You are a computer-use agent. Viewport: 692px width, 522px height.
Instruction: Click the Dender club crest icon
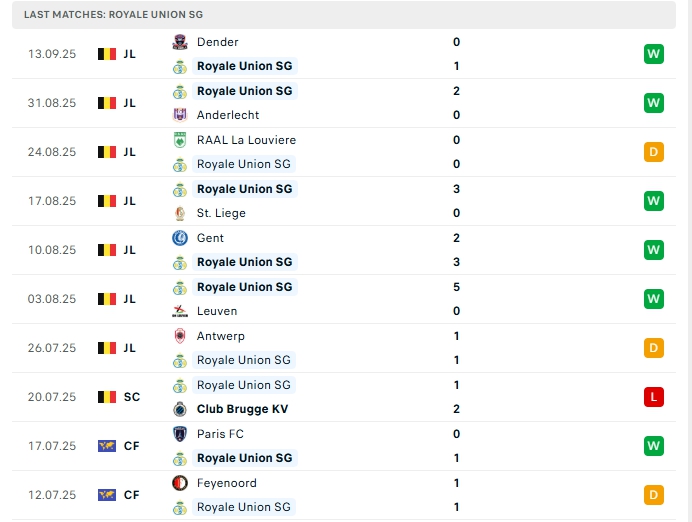180,42
